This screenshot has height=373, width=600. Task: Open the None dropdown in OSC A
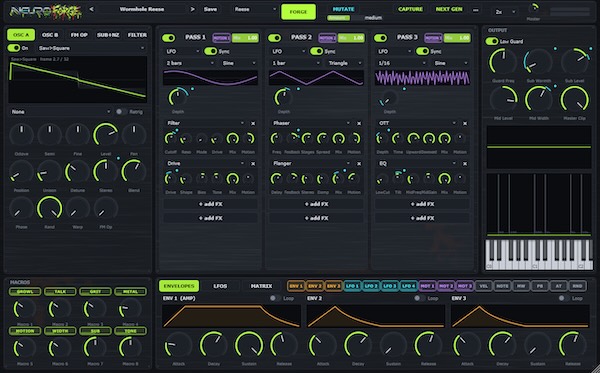pos(60,112)
